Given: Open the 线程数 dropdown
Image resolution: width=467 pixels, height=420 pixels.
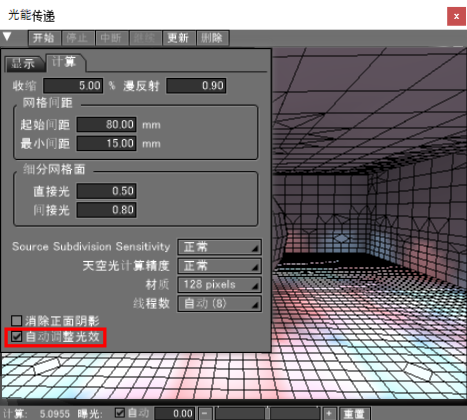Looking at the screenshot, I should (x=219, y=304).
